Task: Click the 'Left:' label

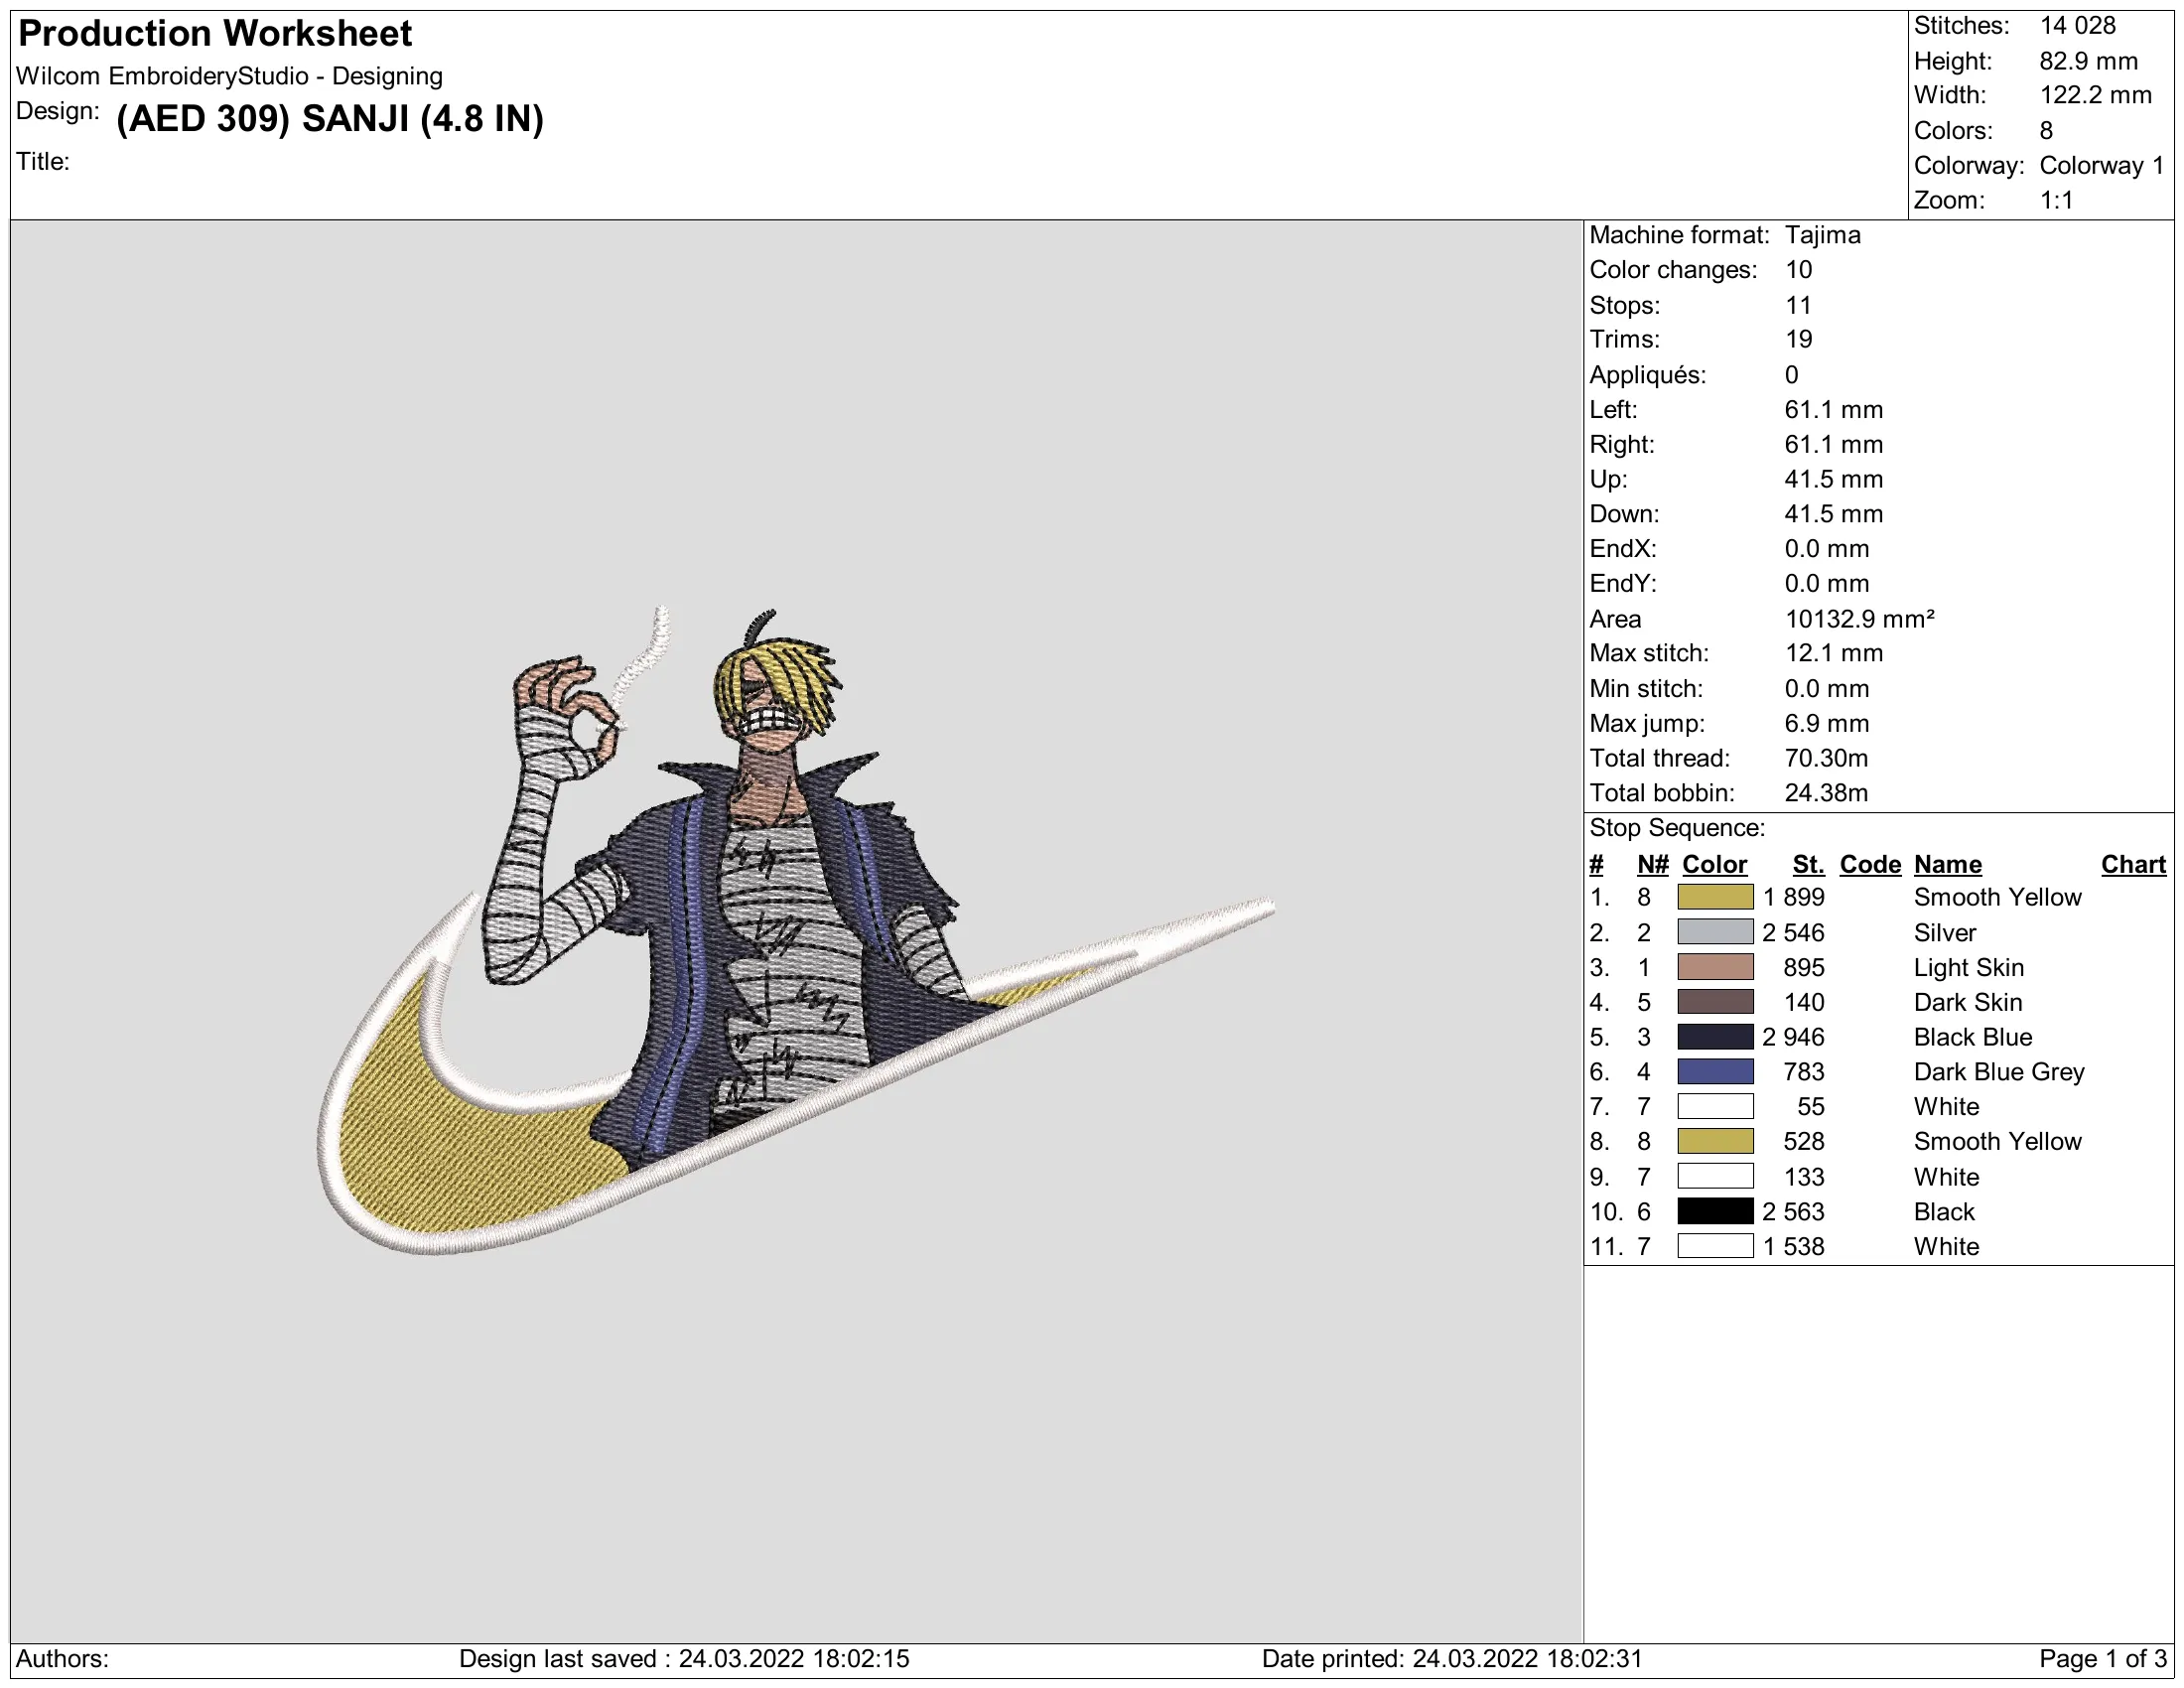Action: pyautogui.click(x=1613, y=410)
